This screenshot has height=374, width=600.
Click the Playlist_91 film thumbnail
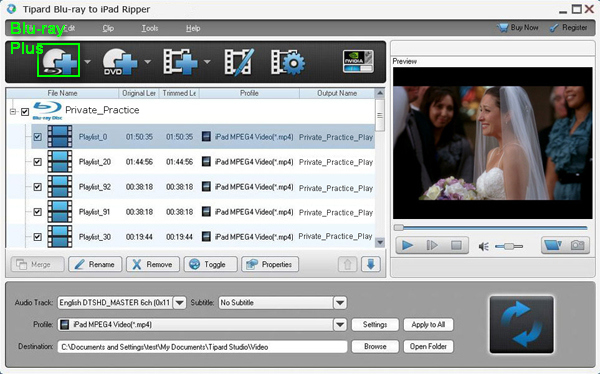pos(60,212)
